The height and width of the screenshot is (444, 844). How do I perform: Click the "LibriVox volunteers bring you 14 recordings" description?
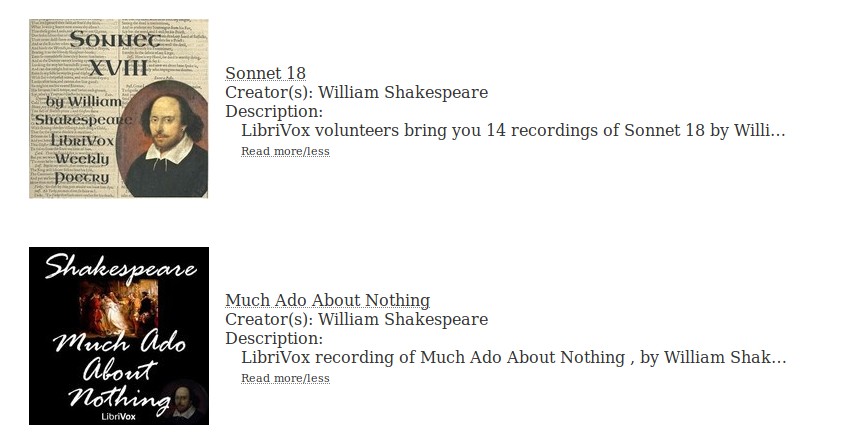click(512, 130)
